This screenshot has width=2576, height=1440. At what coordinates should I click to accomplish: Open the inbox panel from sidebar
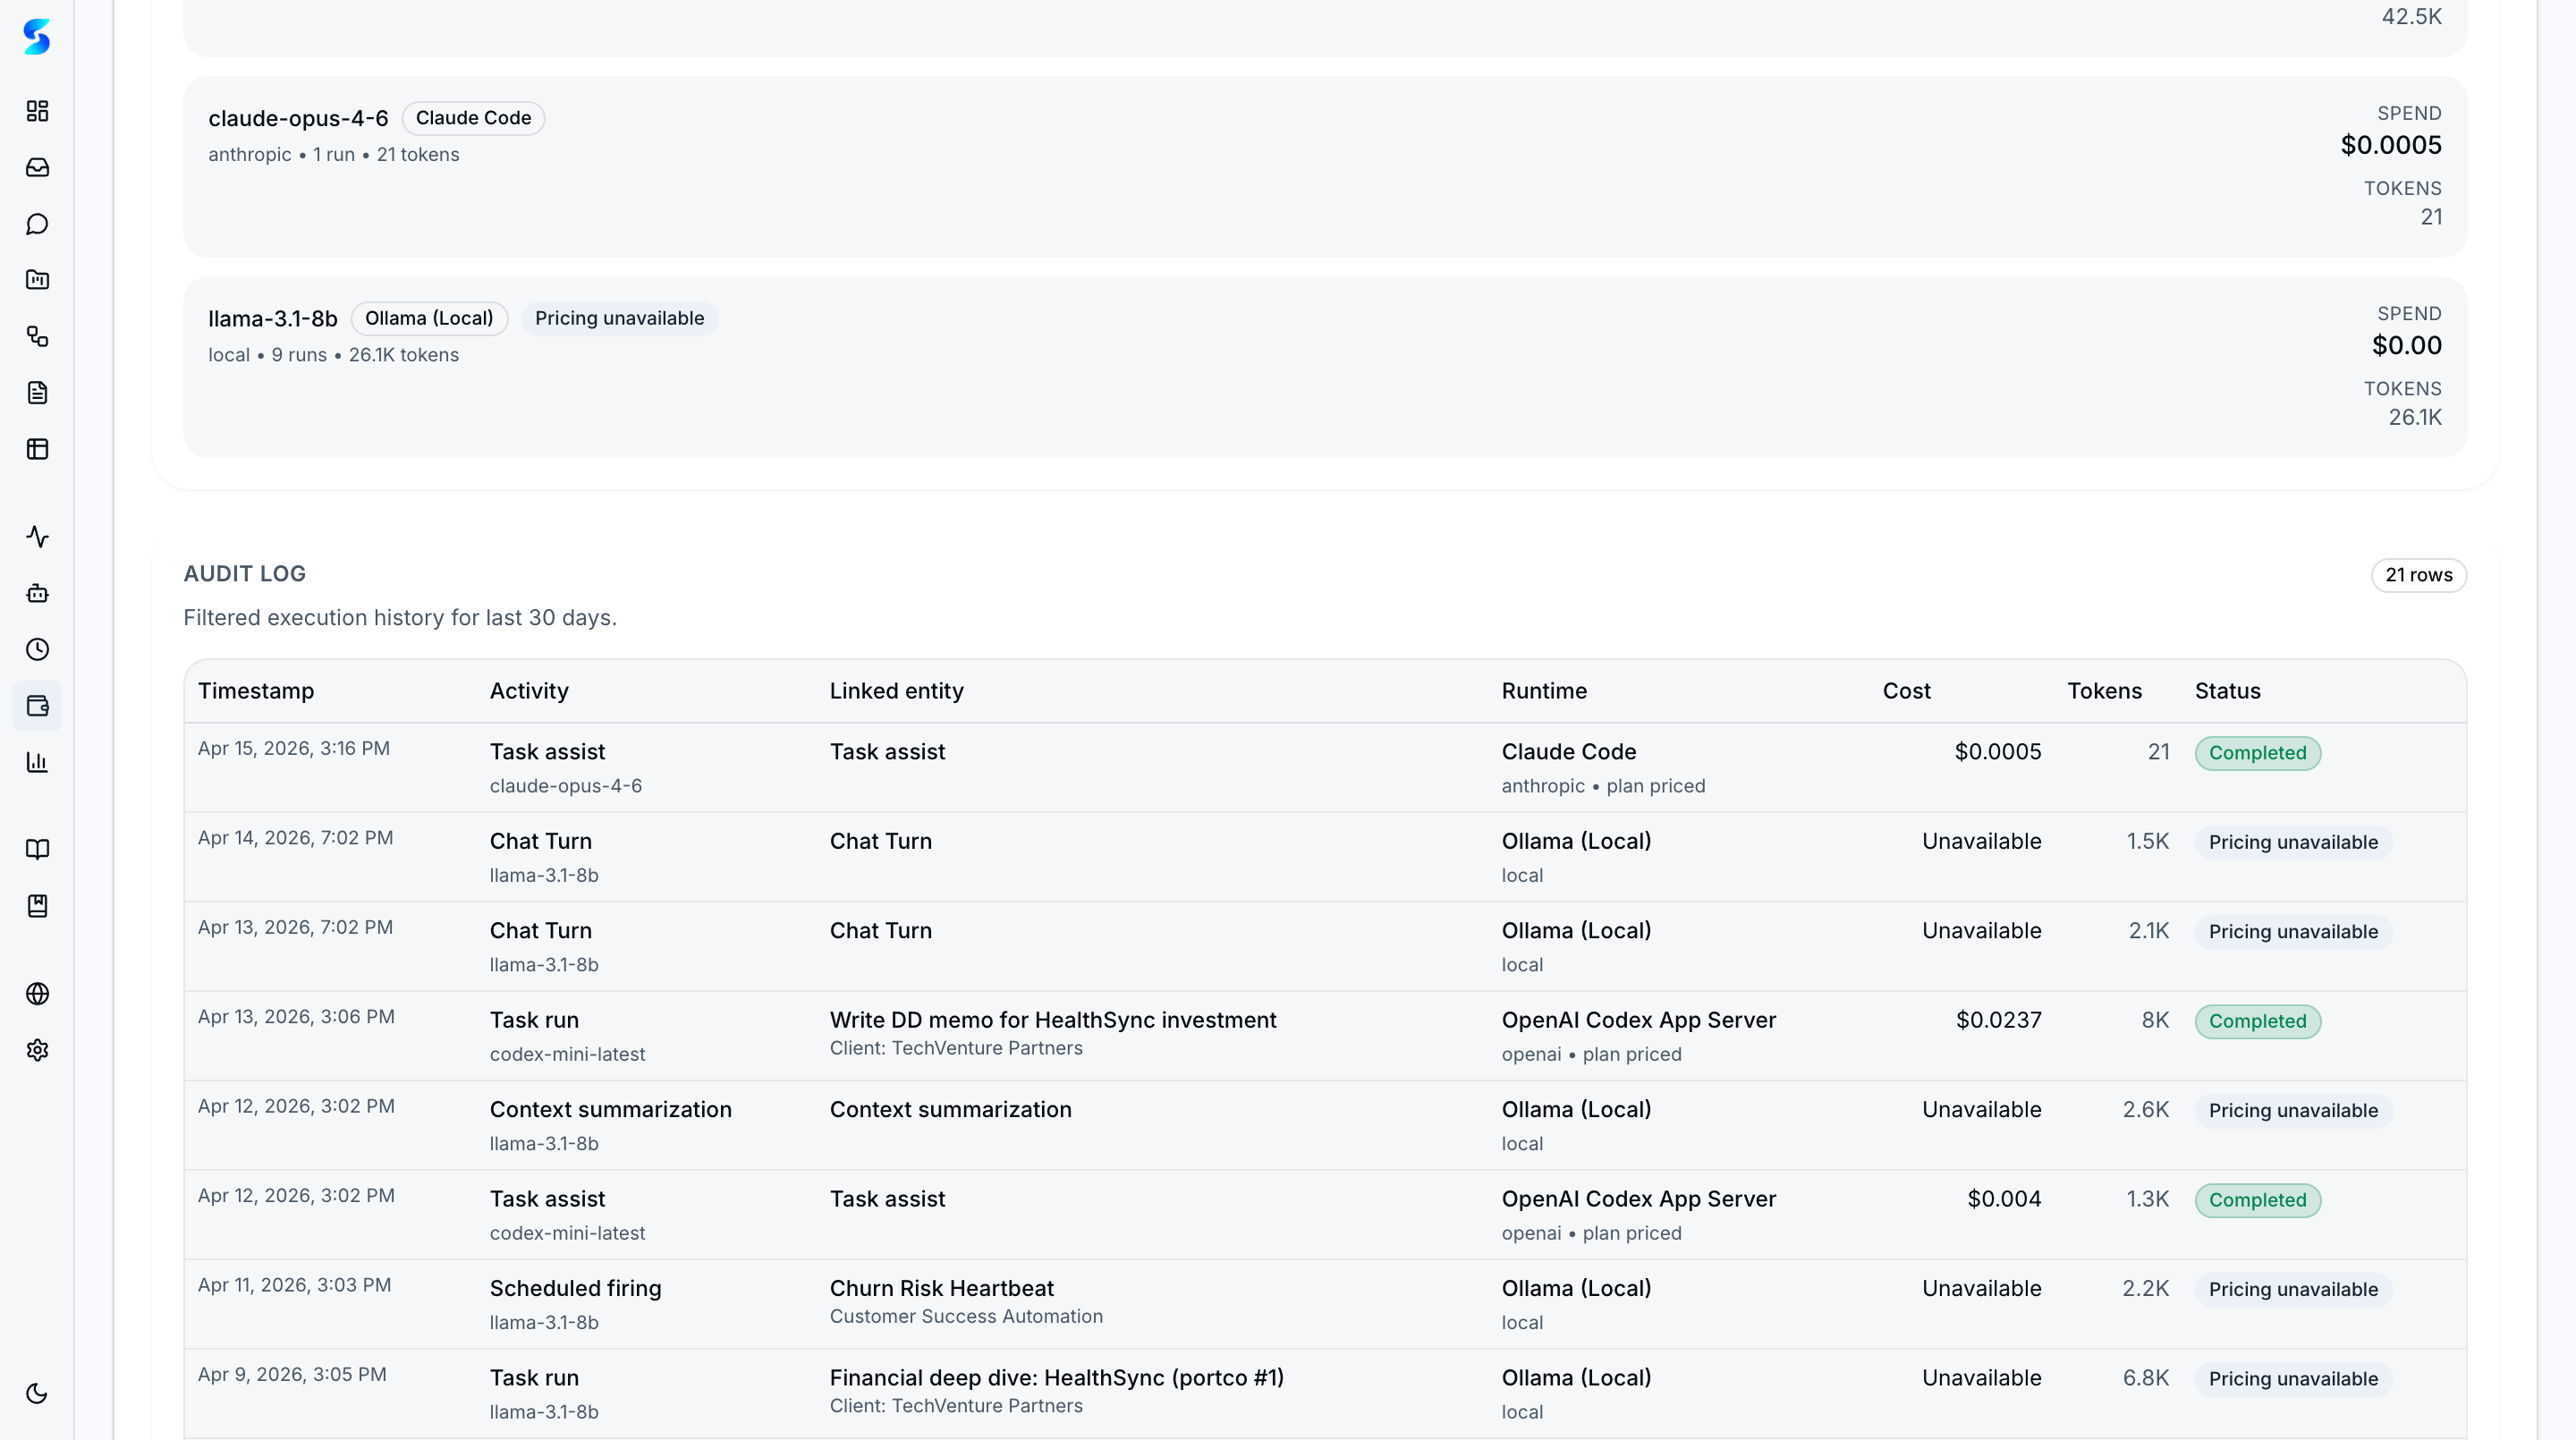[x=37, y=167]
